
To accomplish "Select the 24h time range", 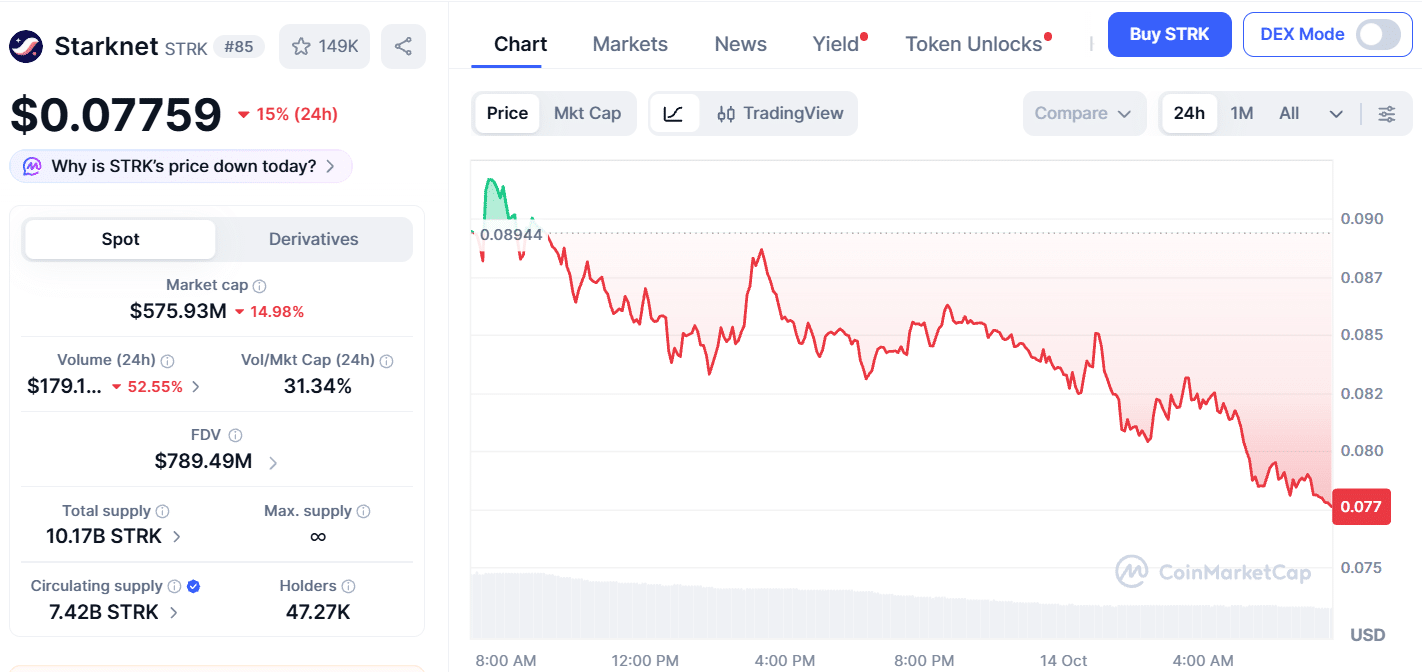I will (1189, 114).
